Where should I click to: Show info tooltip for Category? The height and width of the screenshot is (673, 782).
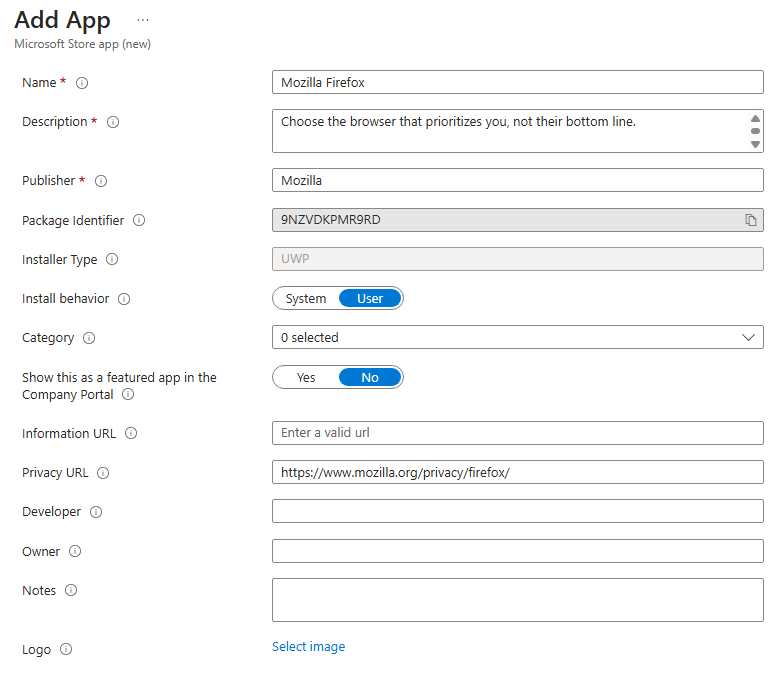[89, 338]
